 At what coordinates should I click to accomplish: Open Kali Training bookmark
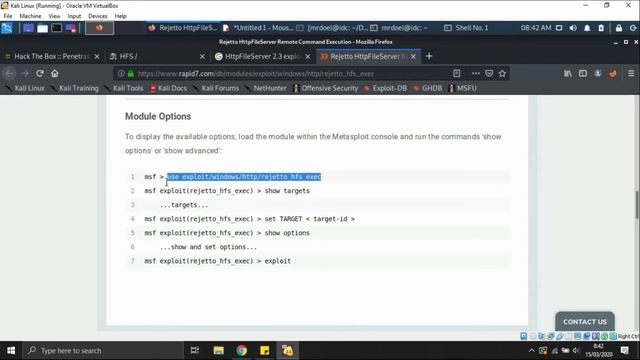pos(74,88)
